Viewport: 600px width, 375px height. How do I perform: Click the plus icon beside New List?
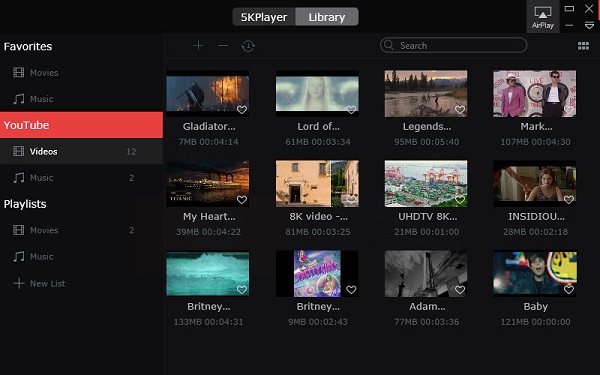(x=19, y=284)
